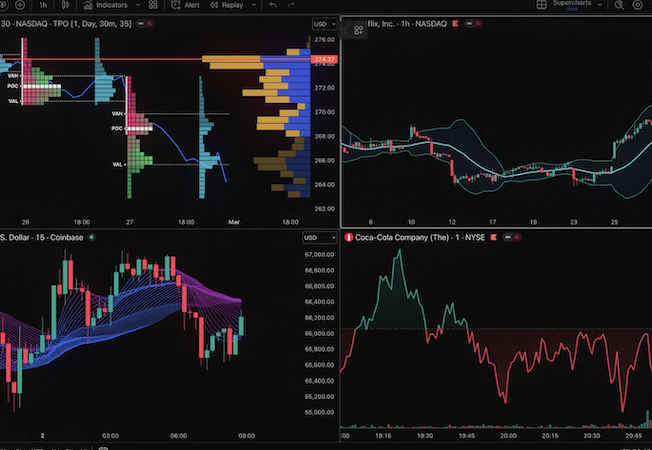This screenshot has width=652, height=450.
Task: Open the layout grid setup icon
Action: 541,5
